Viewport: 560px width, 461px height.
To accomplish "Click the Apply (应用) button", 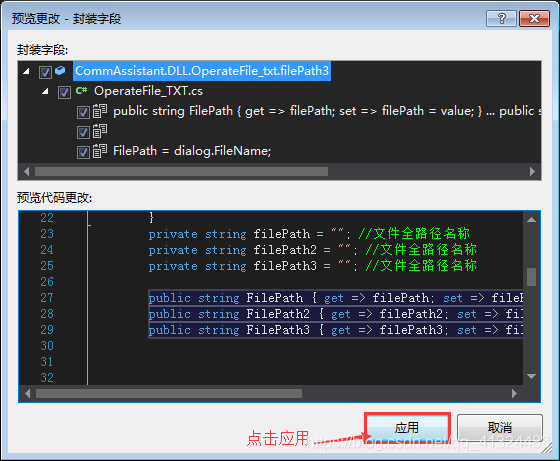I will tap(407, 427).
